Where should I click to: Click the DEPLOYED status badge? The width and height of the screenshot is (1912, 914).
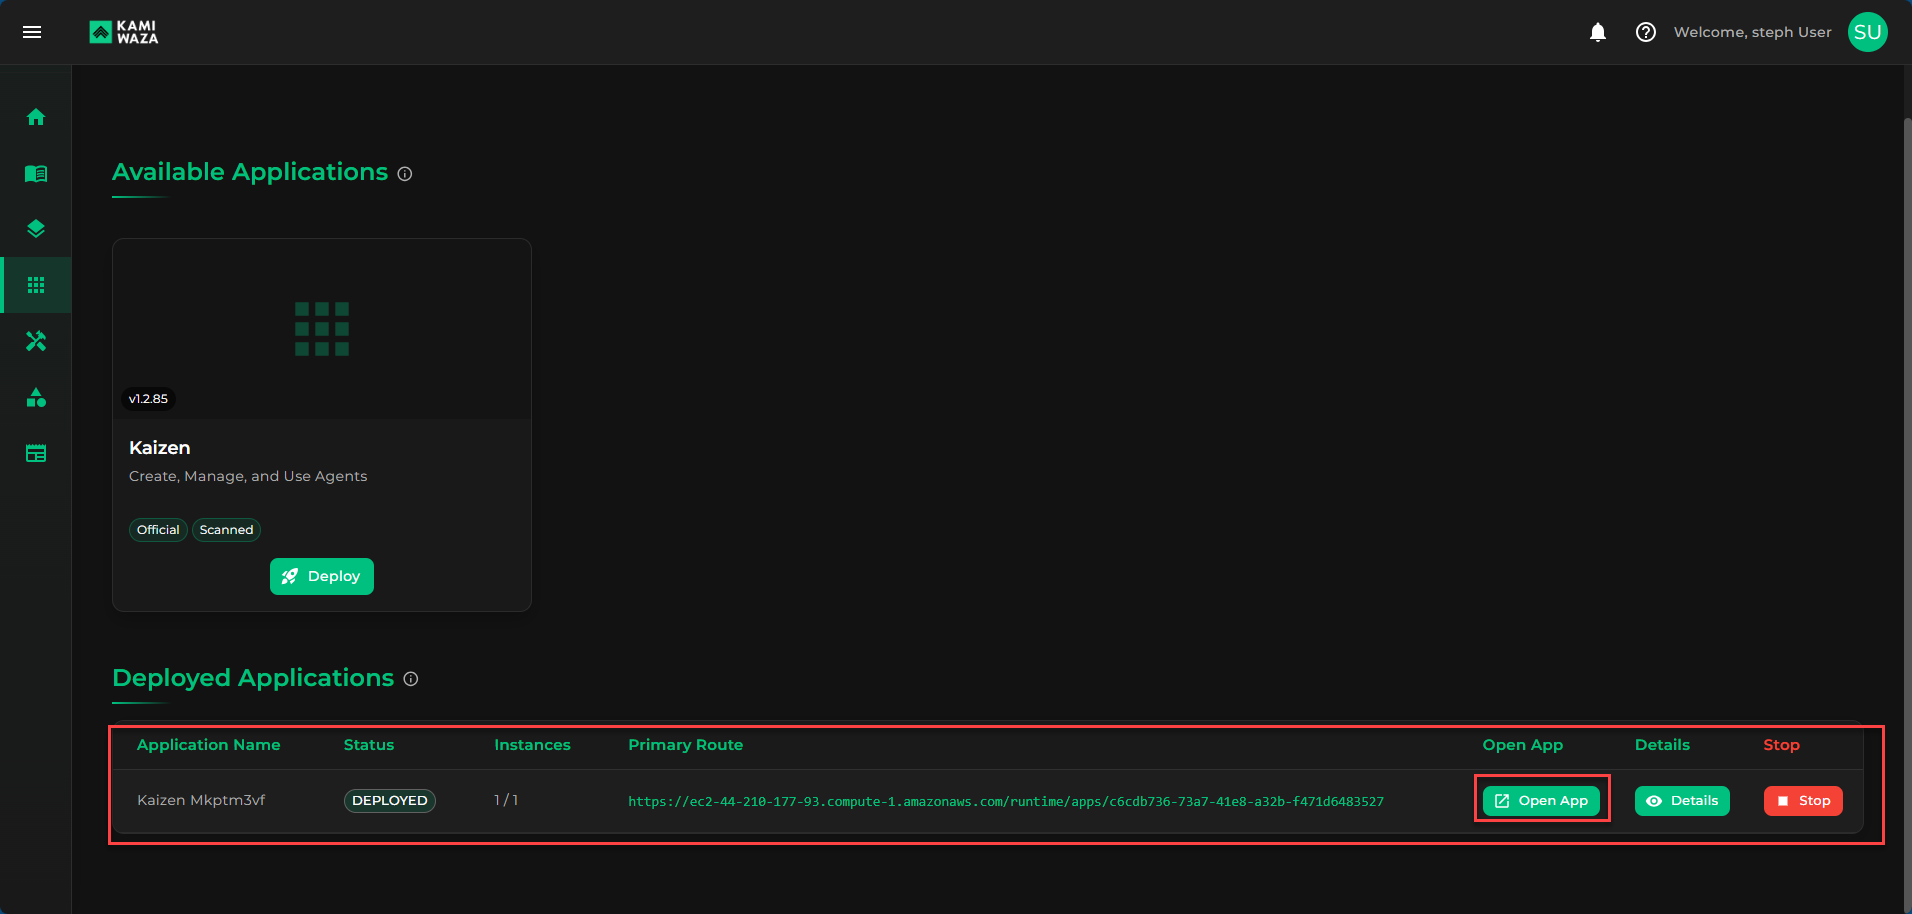point(390,801)
